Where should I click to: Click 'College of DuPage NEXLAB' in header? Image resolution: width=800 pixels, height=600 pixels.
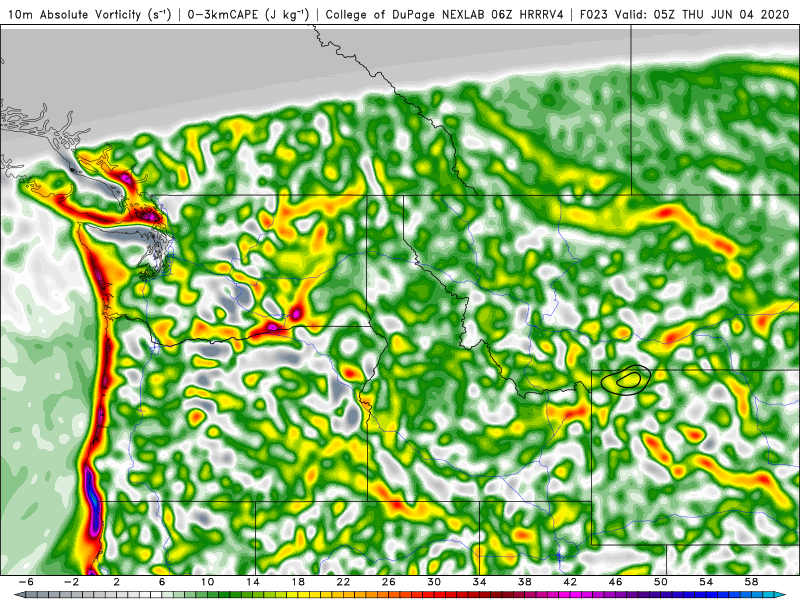click(x=406, y=14)
